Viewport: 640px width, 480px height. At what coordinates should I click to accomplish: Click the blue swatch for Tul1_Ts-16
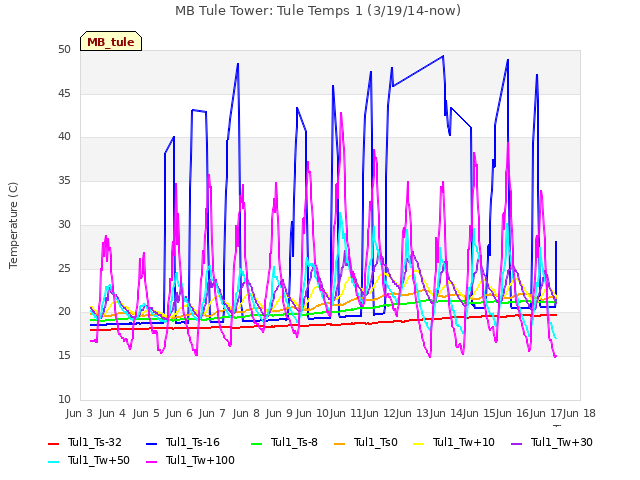151,443
